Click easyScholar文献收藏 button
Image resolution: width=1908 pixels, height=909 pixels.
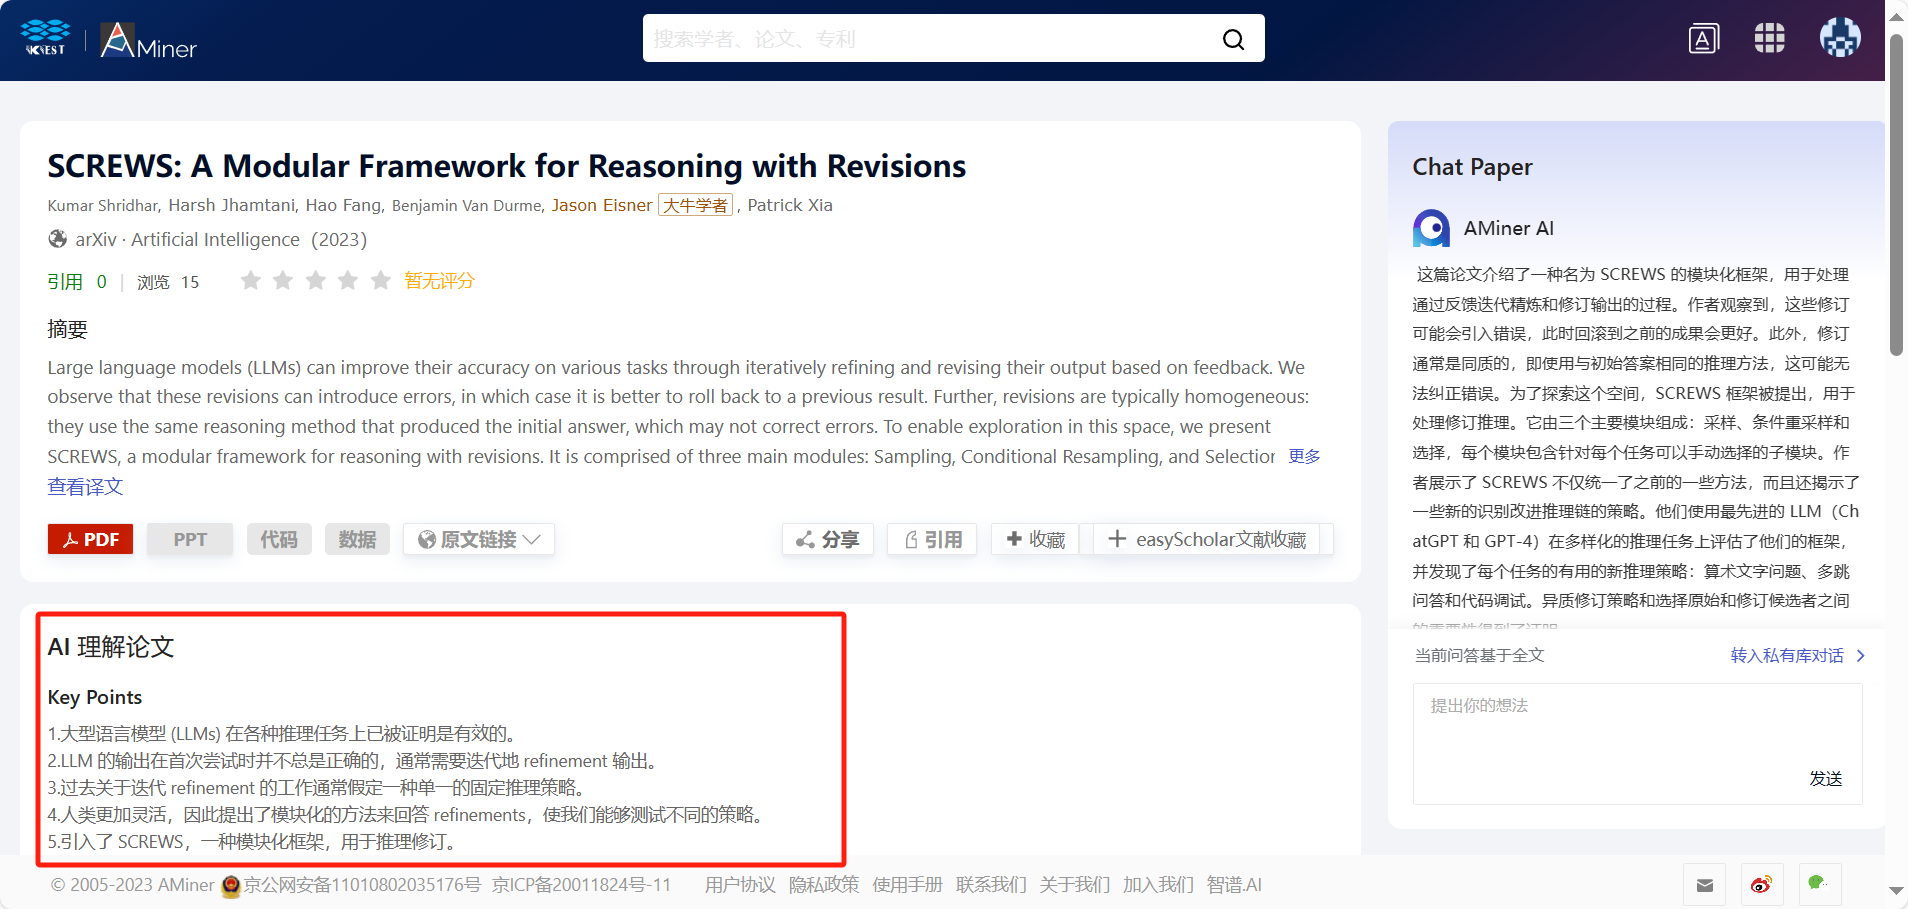pyautogui.click(x=1207, y=540)
